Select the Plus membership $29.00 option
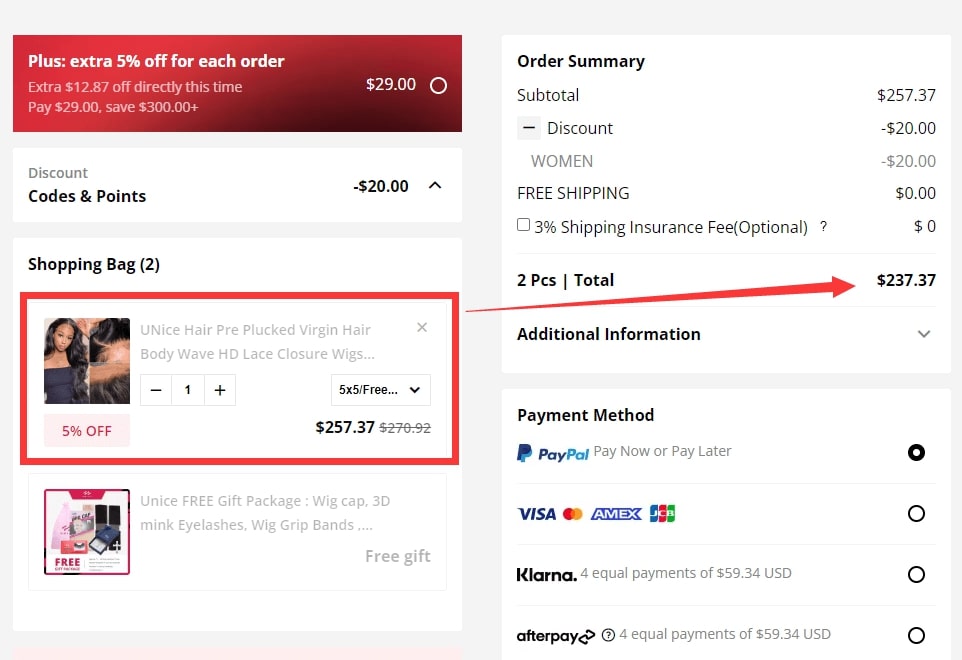This screenshot has width=962, height=660. 438,85
